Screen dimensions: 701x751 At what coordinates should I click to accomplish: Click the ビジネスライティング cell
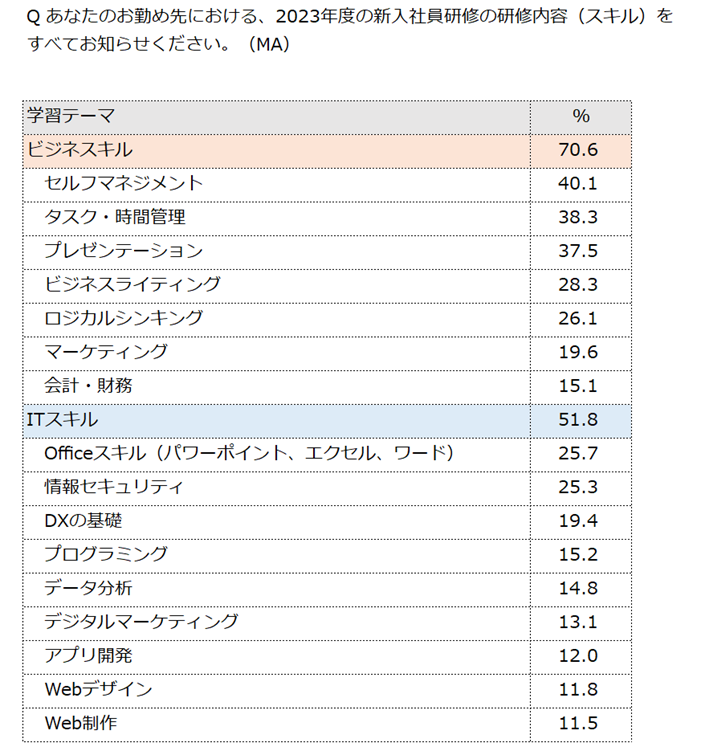point(133,284)
